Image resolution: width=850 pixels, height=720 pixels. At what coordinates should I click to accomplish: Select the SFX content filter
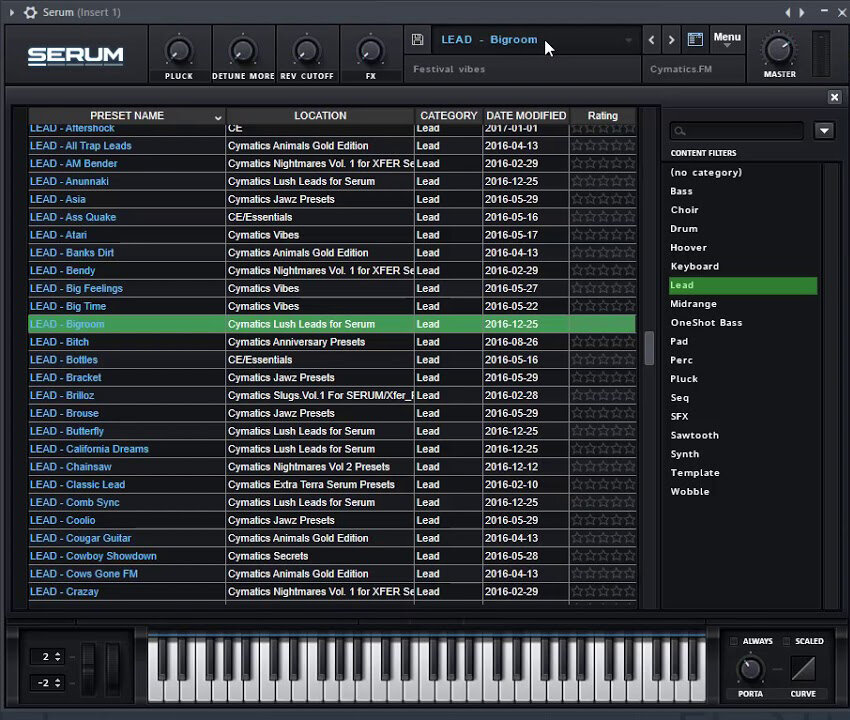[679, 416]
